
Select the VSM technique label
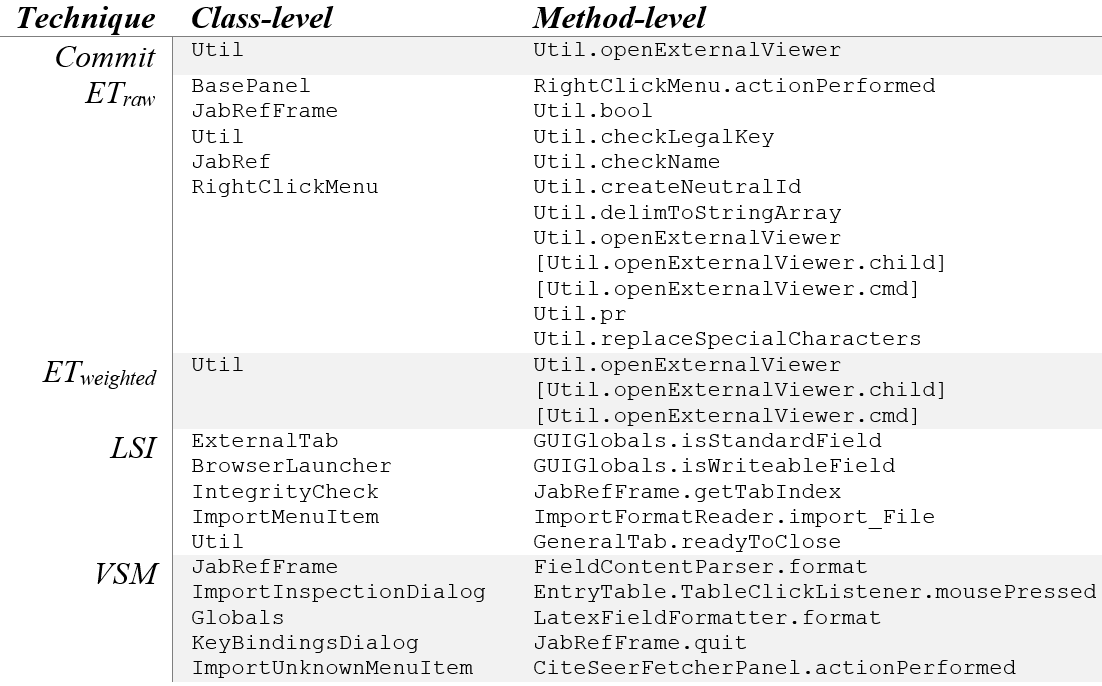[x=127, y=574]
